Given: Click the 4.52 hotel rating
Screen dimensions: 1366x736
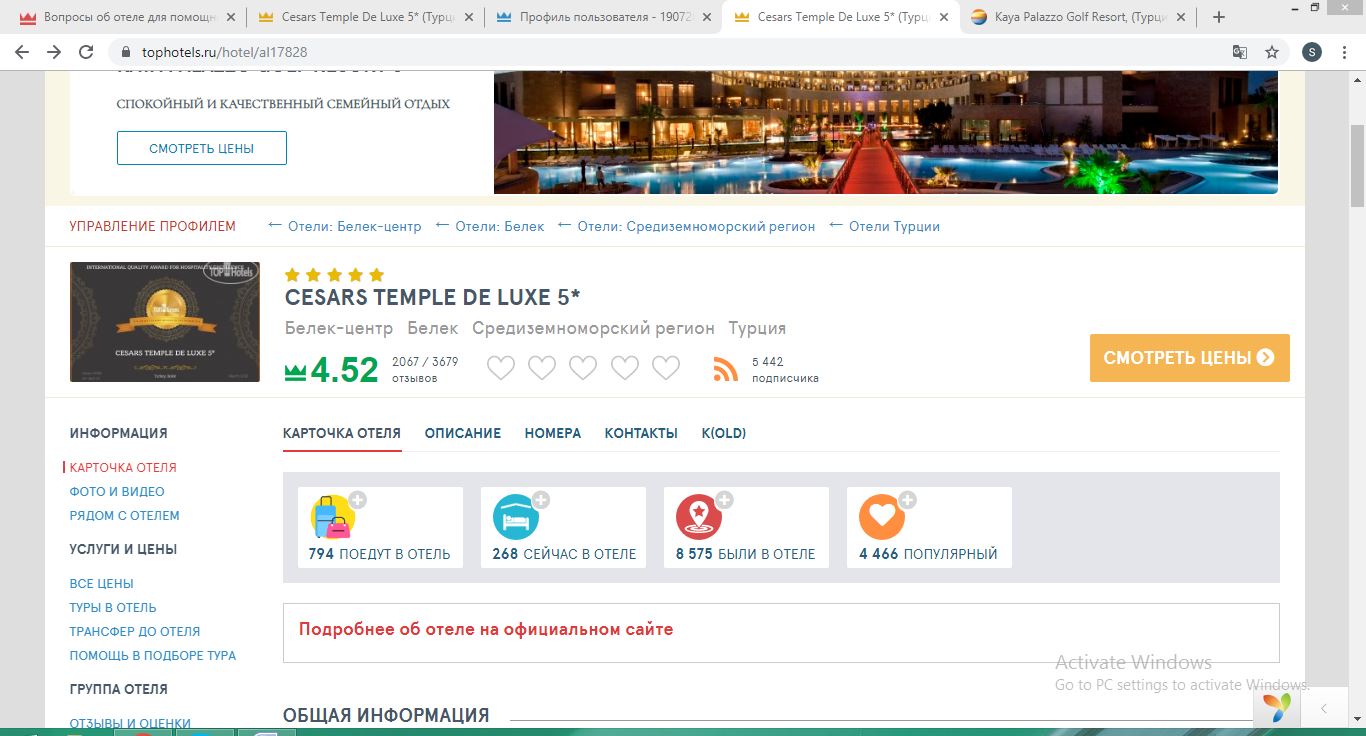Looking at the screenshot, I should [344, 370].
